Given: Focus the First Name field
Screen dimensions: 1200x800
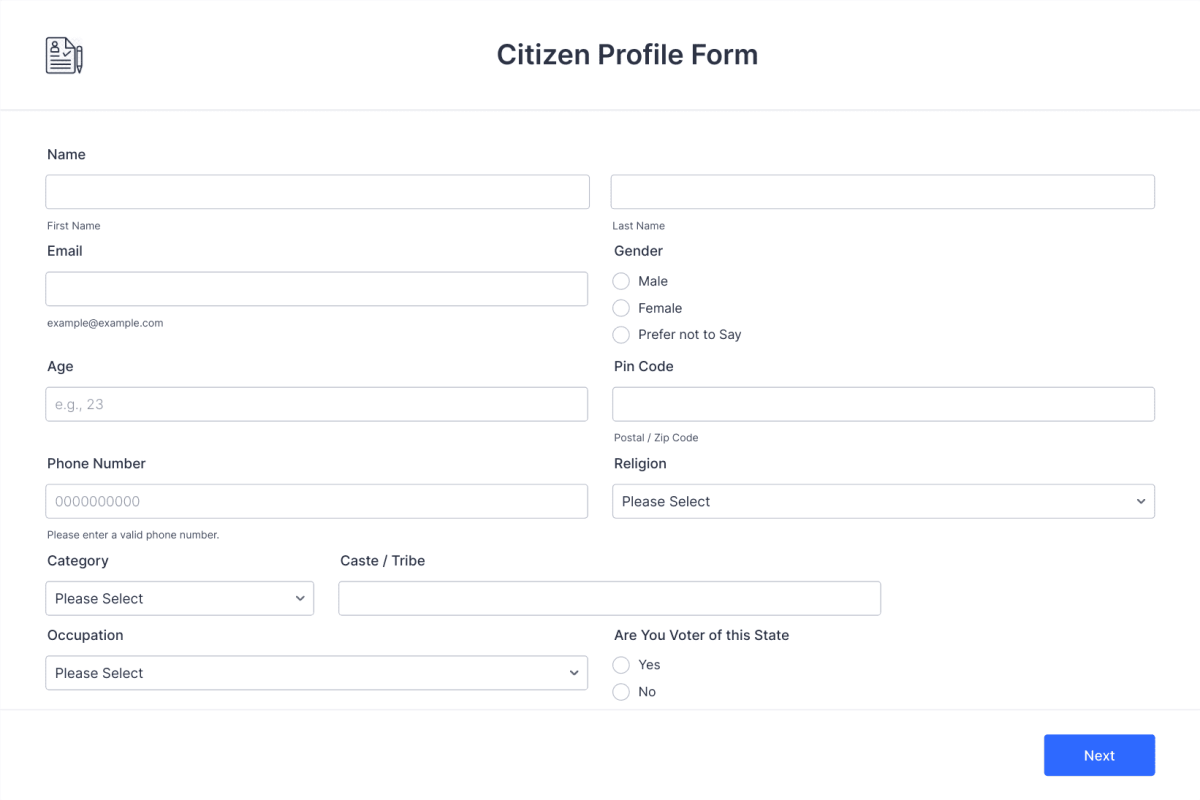Looking at the screenshot, I should (x=317, y=191).
